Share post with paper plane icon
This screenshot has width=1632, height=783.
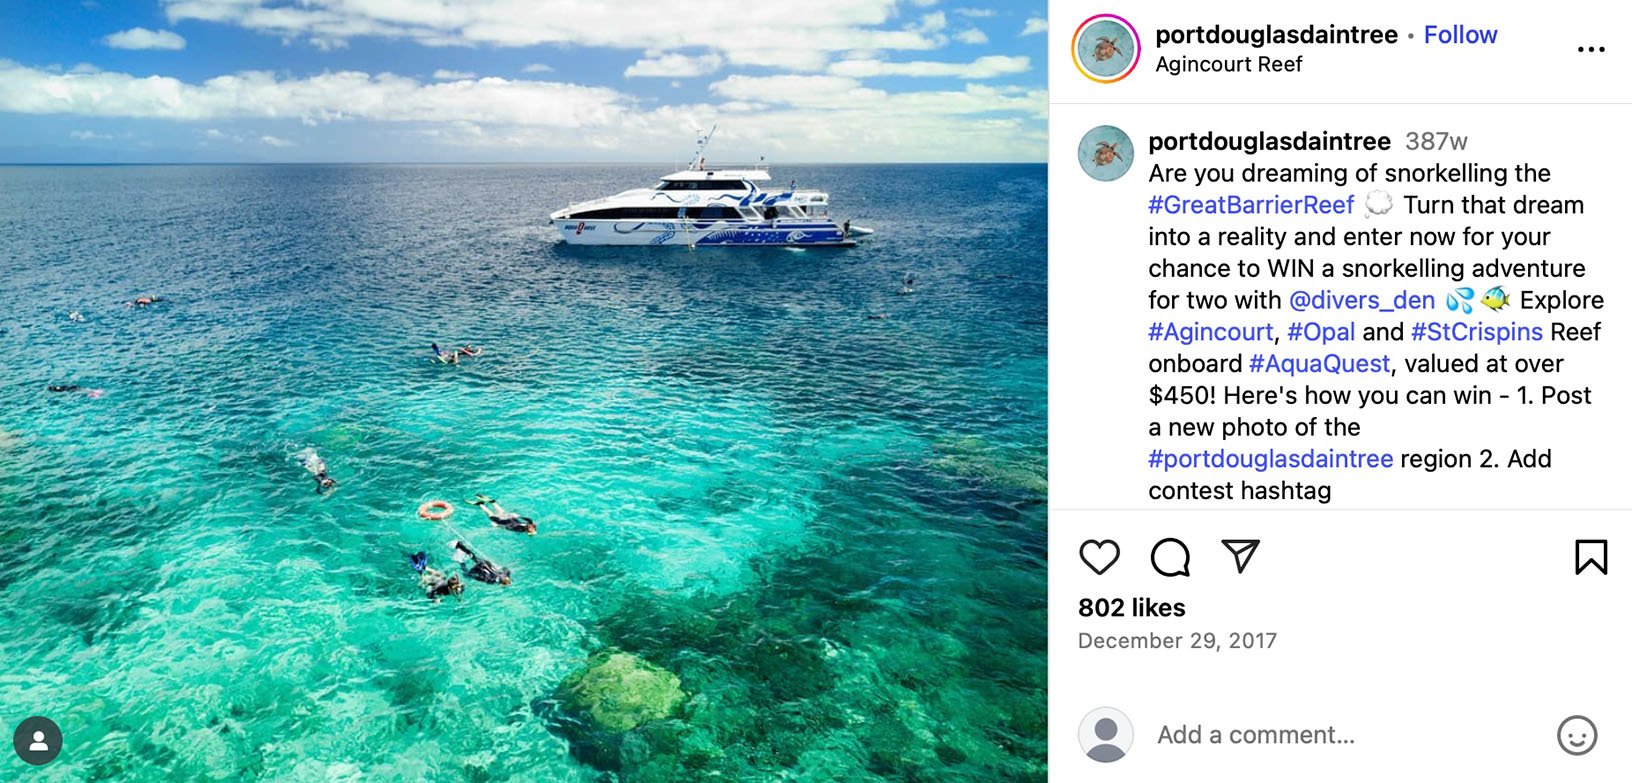coord(1240,556)
